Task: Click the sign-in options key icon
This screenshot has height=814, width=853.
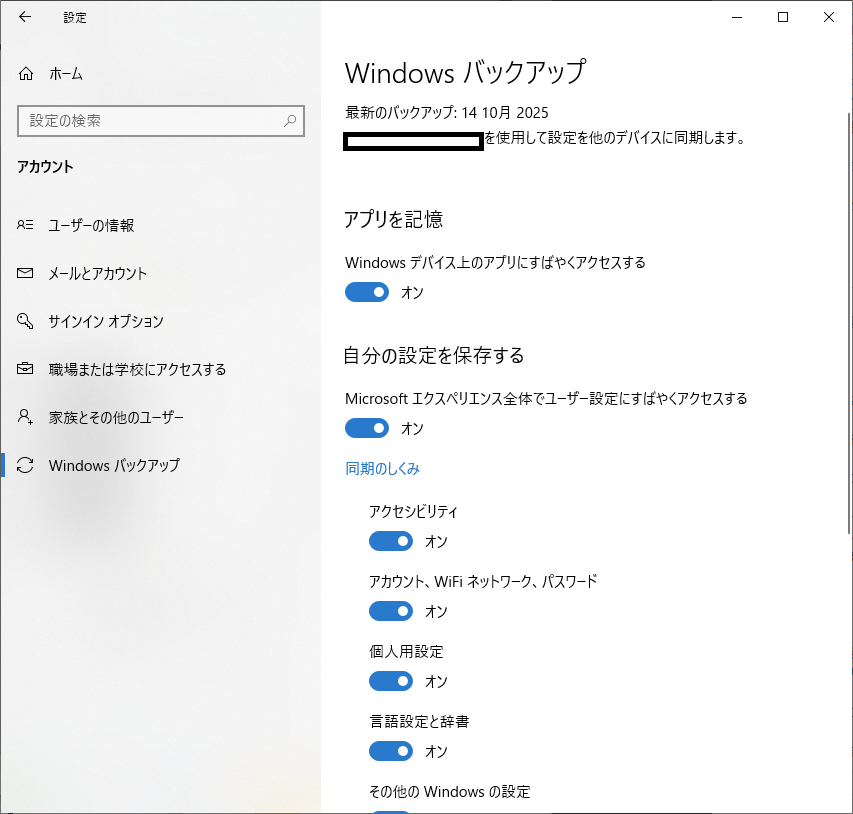Action: [x=26, y=321]
